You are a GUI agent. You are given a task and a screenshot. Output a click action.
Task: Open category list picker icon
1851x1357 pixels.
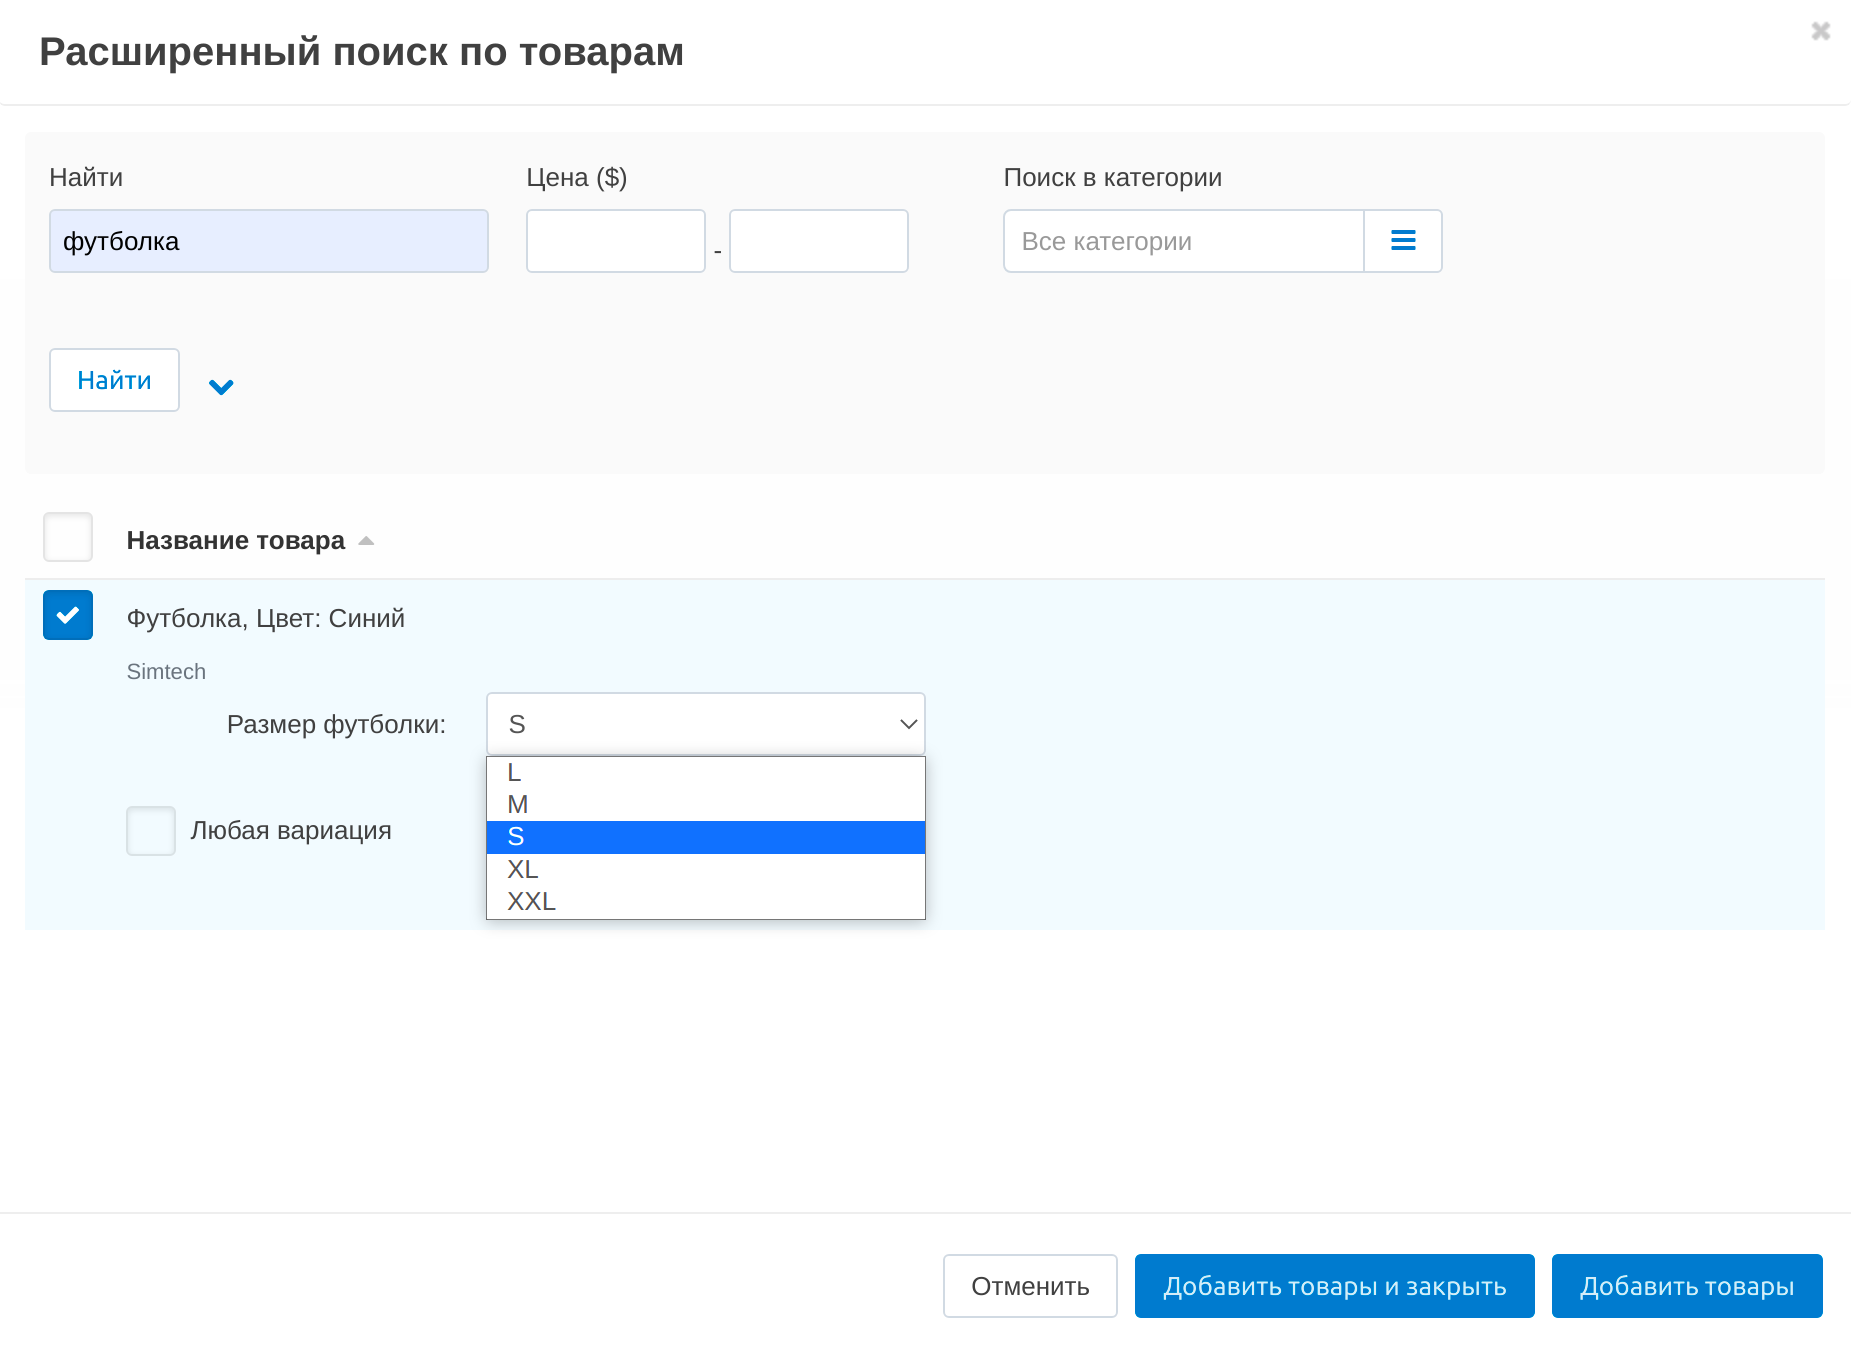click(1402, 241)
